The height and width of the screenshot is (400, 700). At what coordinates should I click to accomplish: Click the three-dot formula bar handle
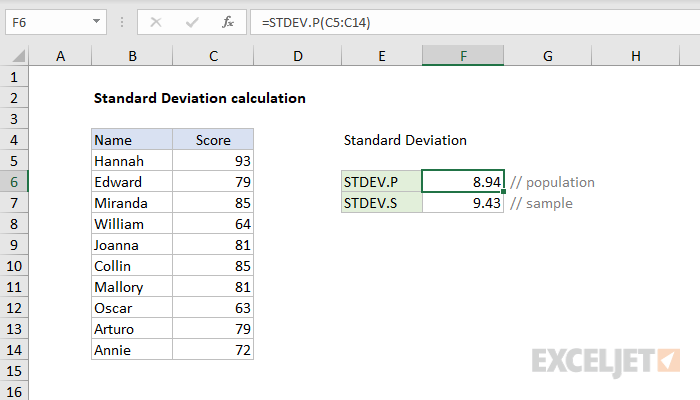(124, 20)
